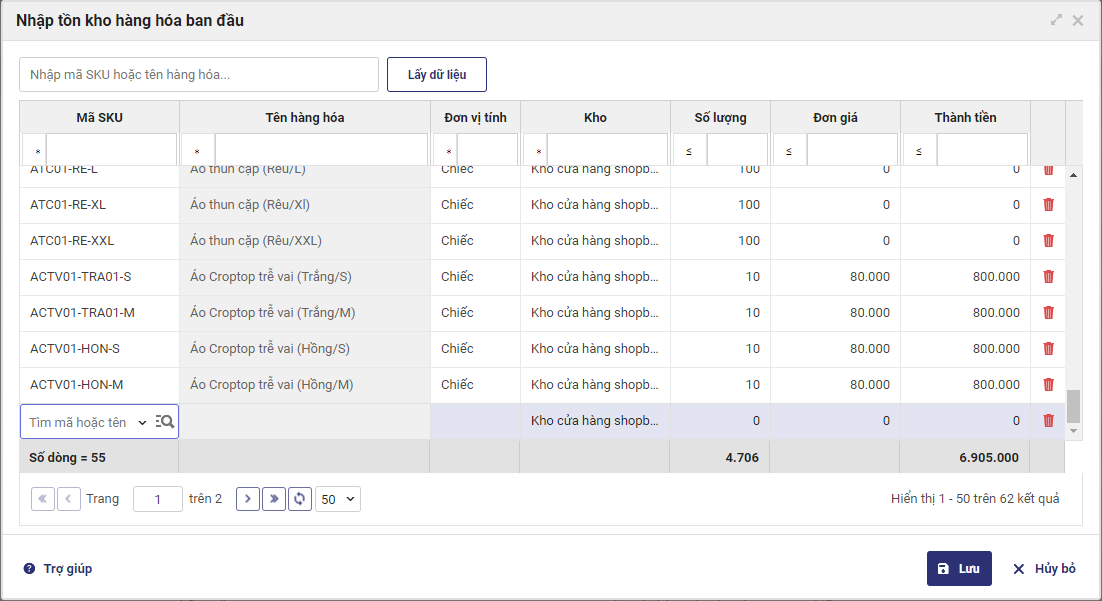Image resolution: width=1102 pixels, height=601 pixels.
Task: Open filter operator for Số lượng column
Action: click(x=689, y=151)
